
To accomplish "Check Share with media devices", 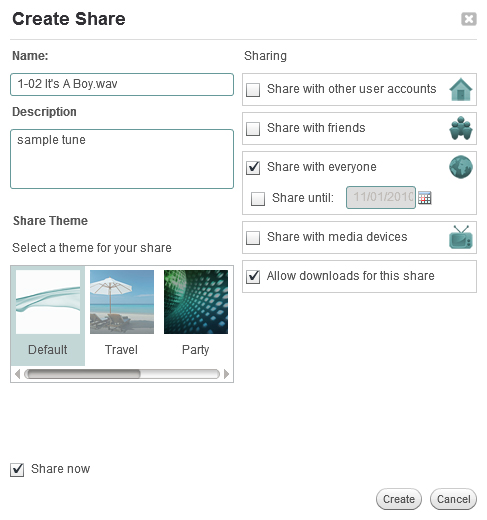I will tap(253, 238).
